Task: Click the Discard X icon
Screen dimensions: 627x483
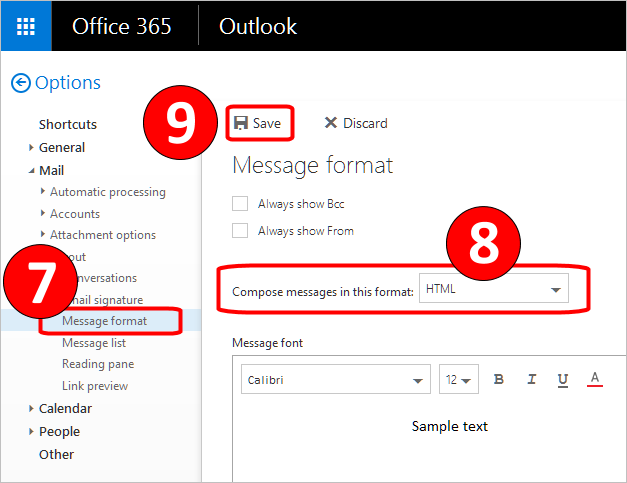Action: click(x=331, y=123)
